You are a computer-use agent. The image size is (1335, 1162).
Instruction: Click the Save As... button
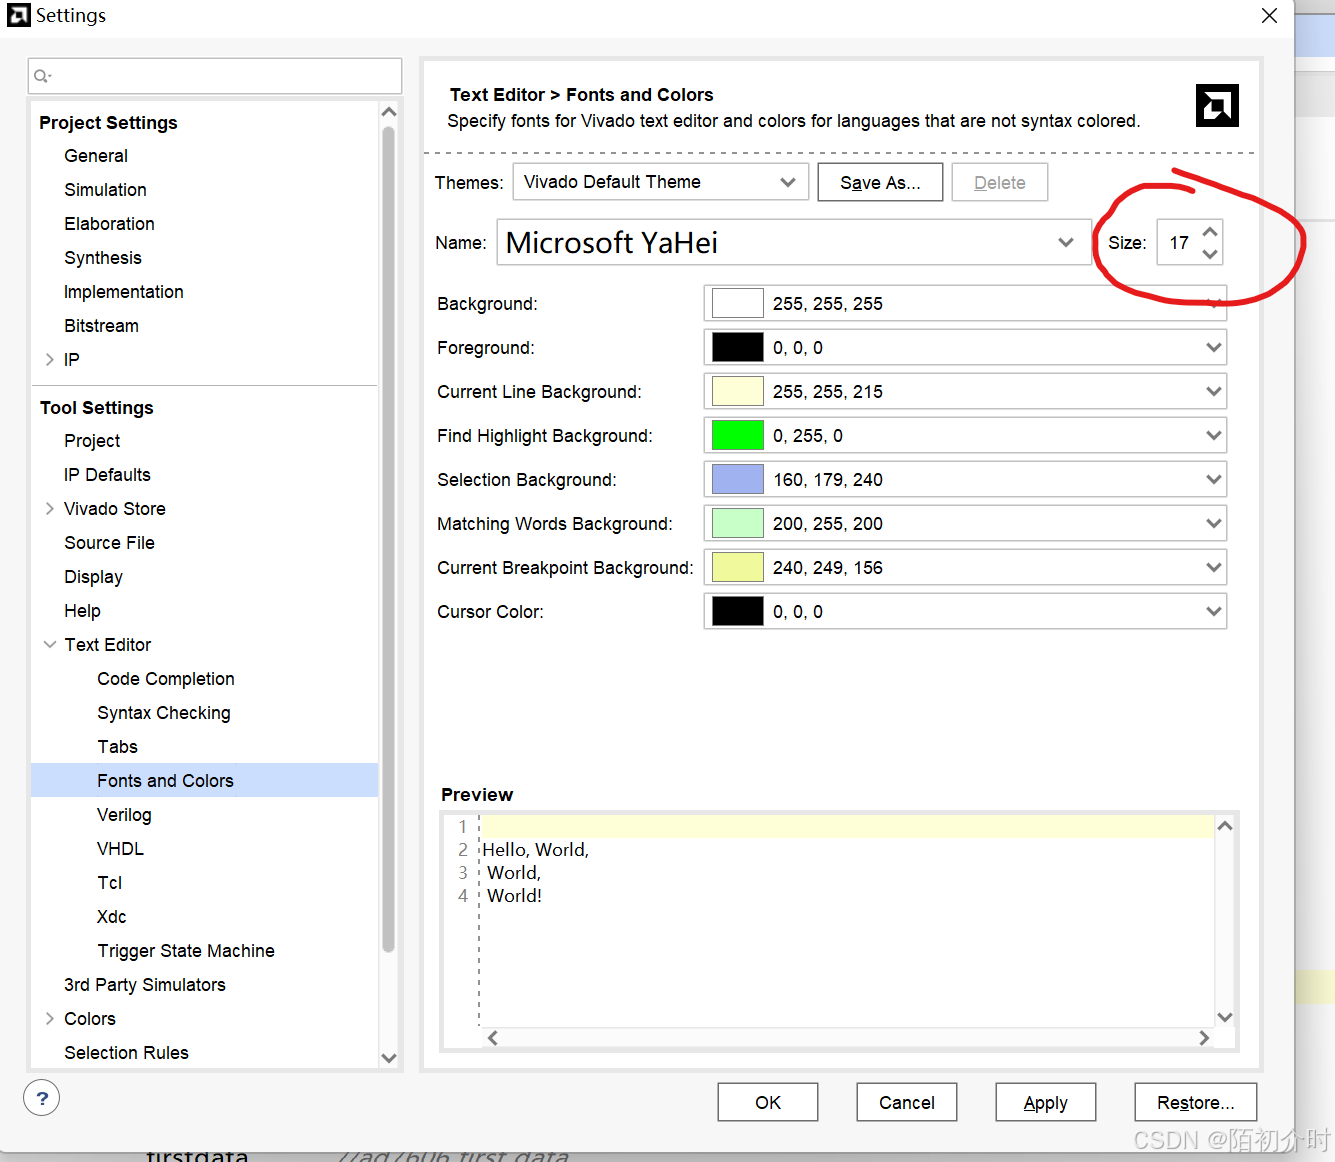880,182
